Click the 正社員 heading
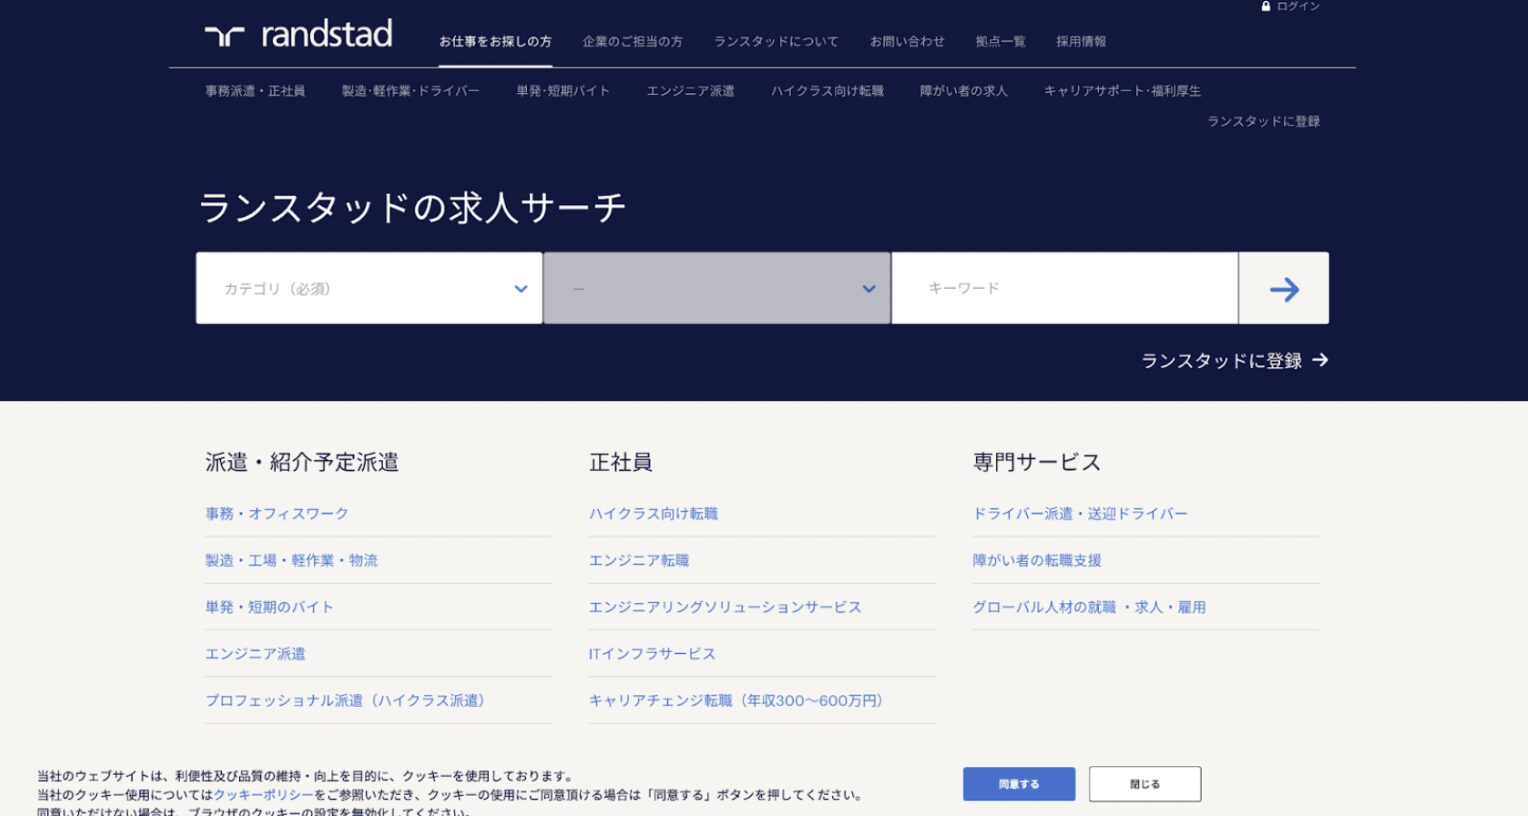This screenshot has width=1528, height=816. point(621,462)
